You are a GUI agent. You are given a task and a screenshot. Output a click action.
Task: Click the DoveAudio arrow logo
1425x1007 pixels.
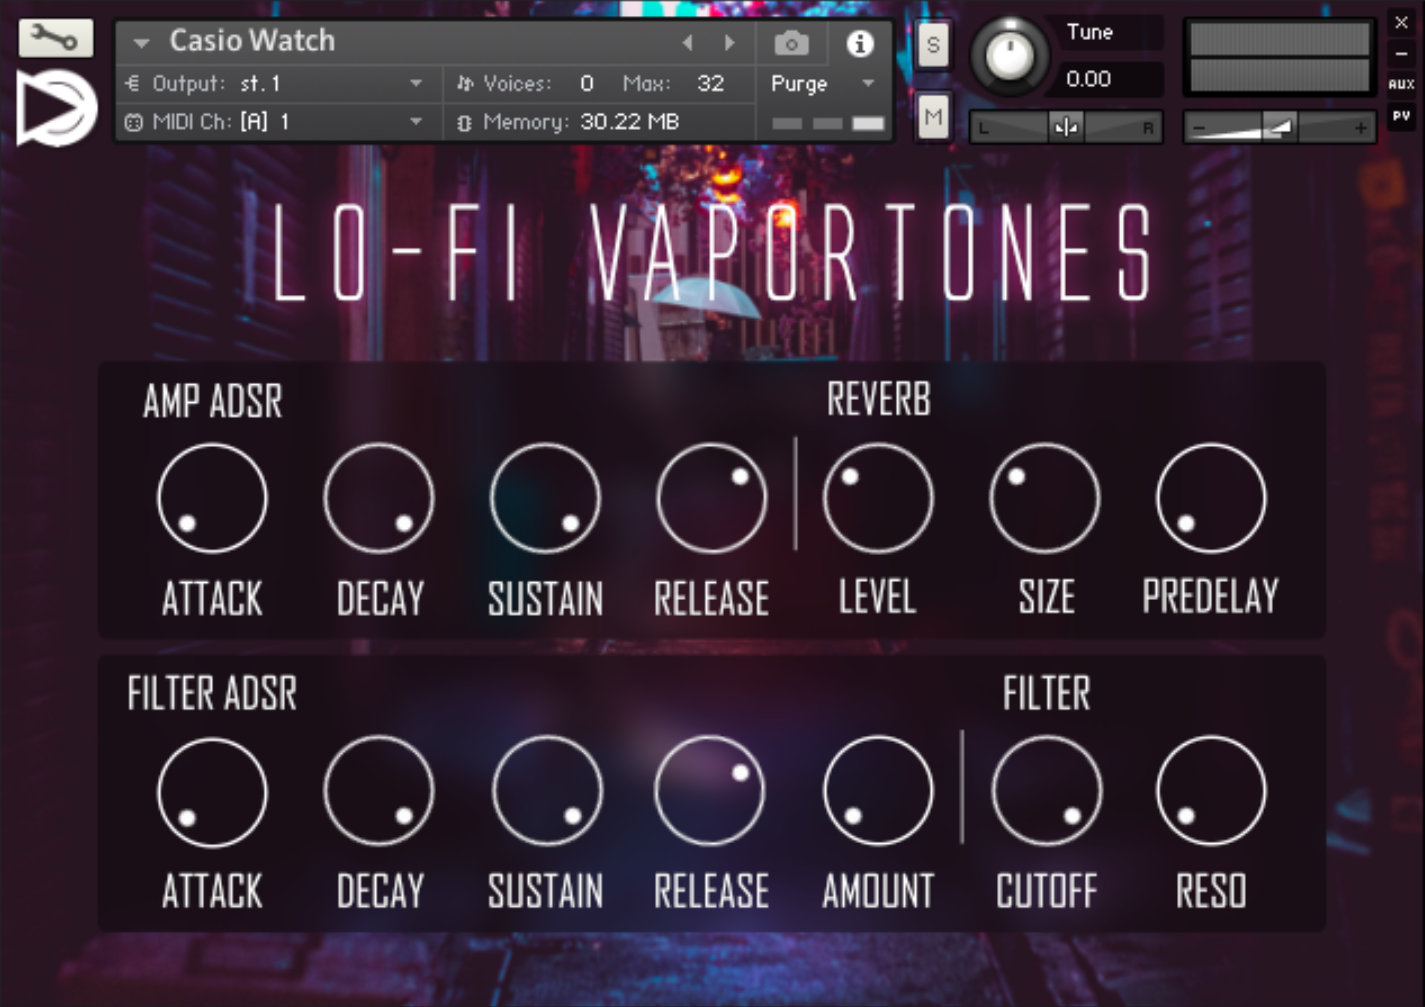point(57,107)
